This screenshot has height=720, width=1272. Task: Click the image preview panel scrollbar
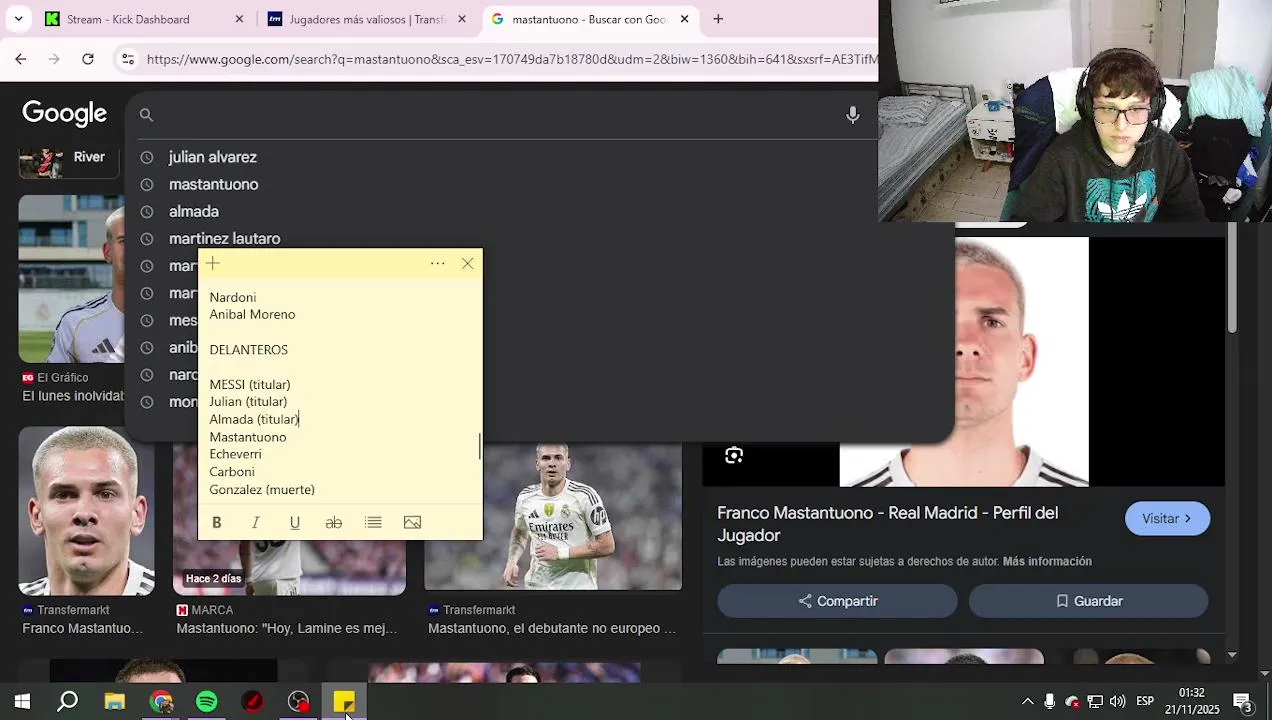pyautogui.click(x=1232, y=280)
